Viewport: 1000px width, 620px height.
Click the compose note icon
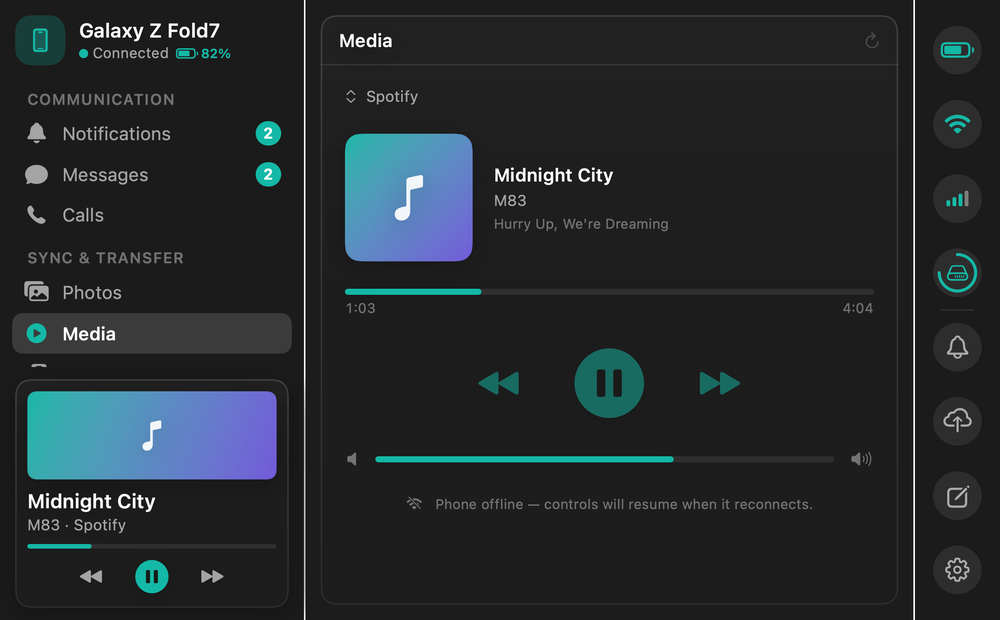[x=957, y=496]
